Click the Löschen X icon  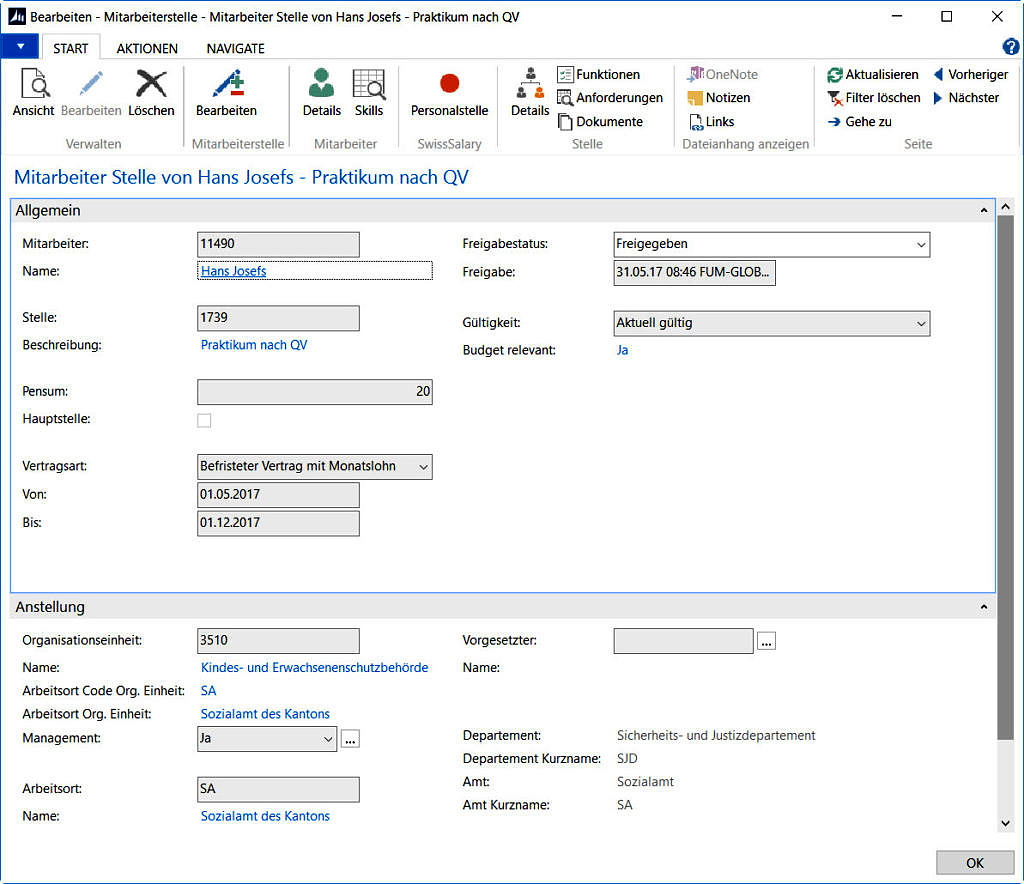(151, 84)
